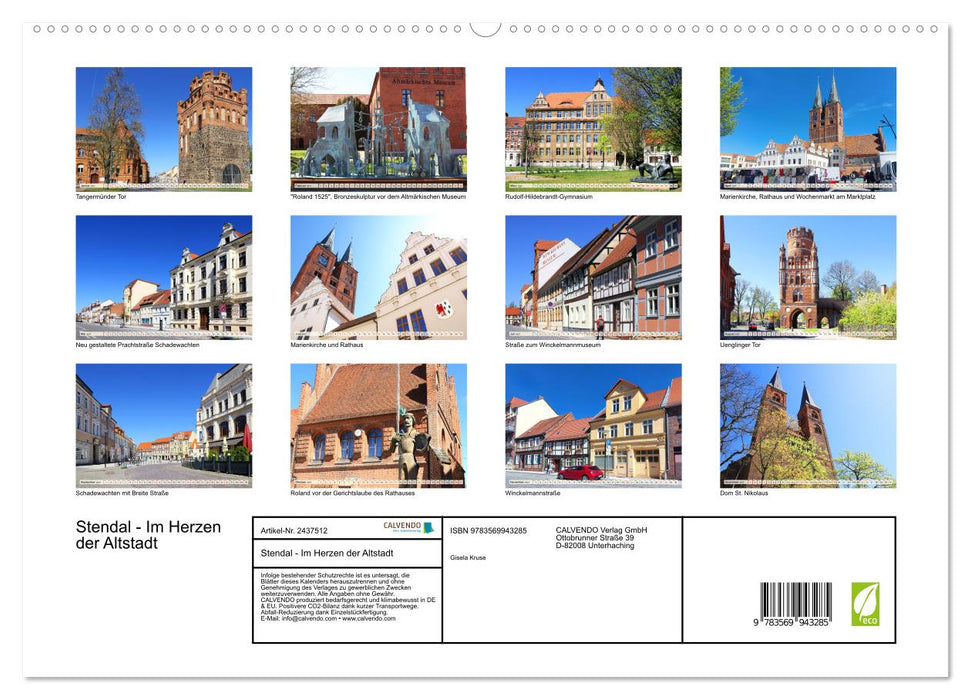Click caption 'Marienkirche, Rathaus und Wochenmarkt am Marktplatz'
Viewport: 971px width, 700px height.
(798, 196)
